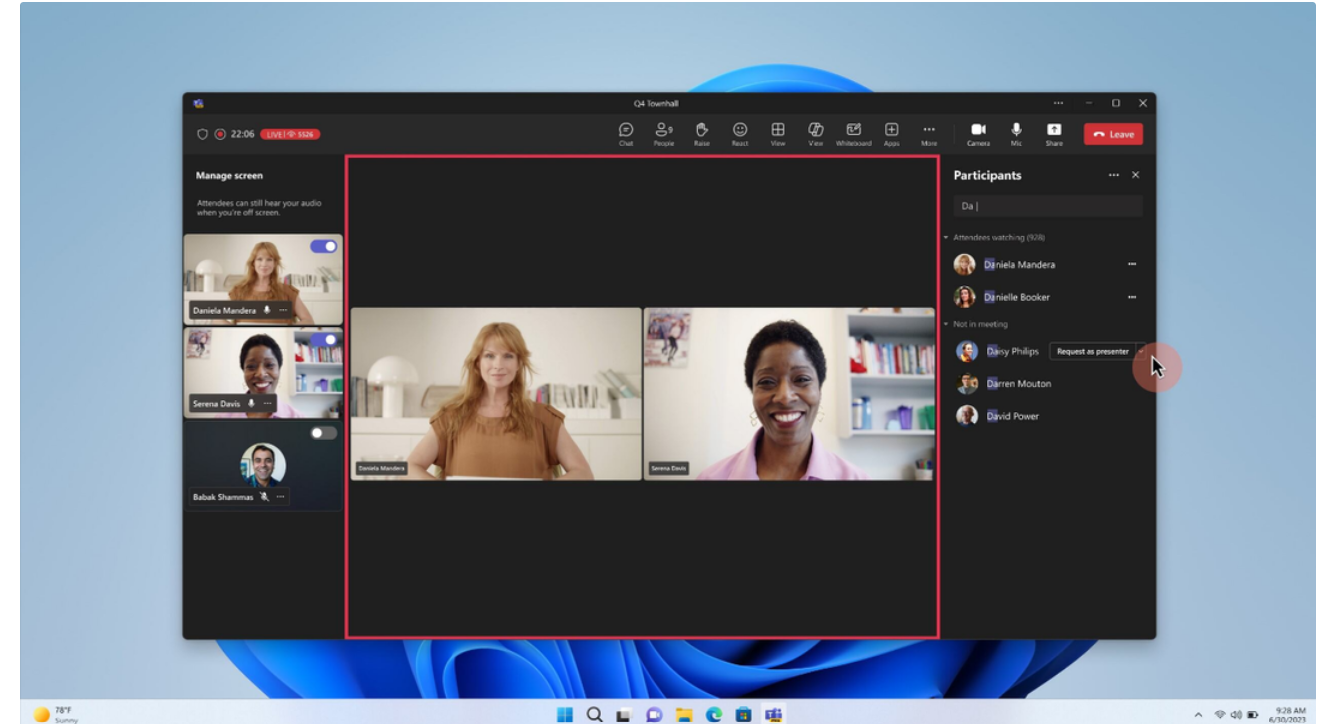1317x724 pixels.
Task: Open title bar more options ellipsis
Action: pos(1058,103)
